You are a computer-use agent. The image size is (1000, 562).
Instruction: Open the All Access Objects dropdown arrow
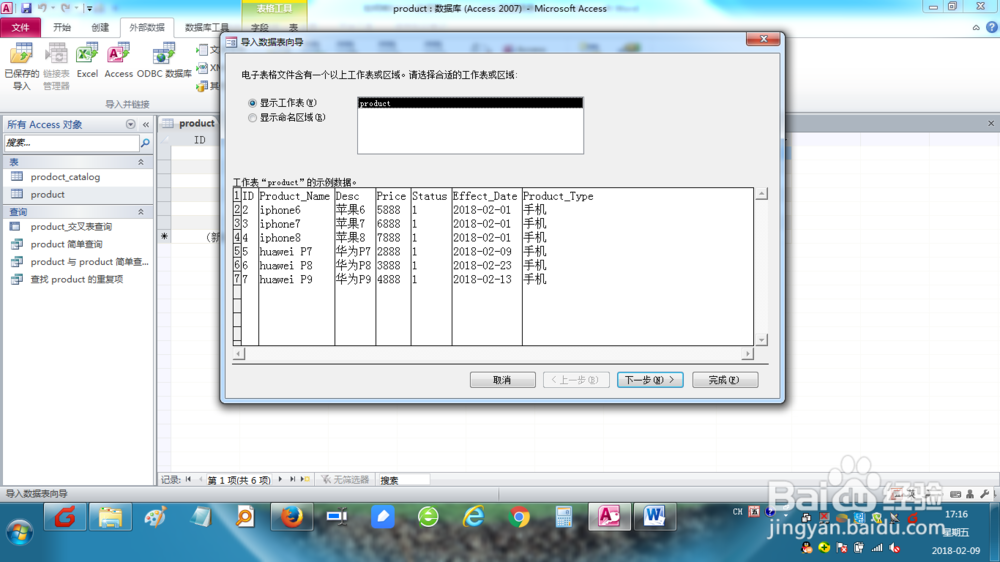click(x=130, y=124)
